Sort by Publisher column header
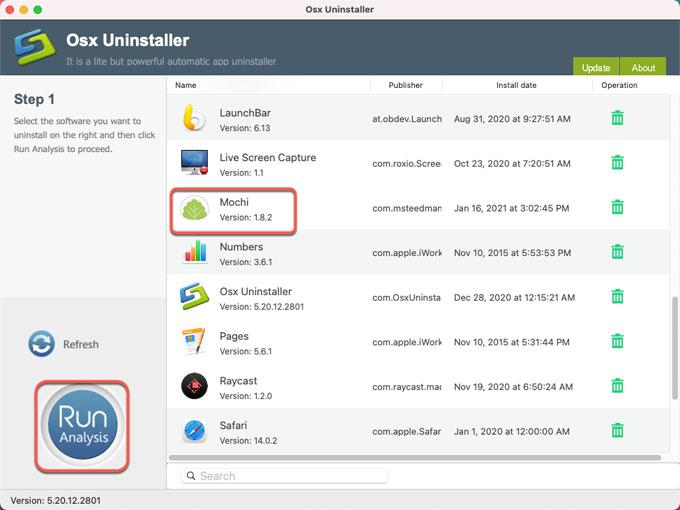680x510 pixels. (405, 86)
